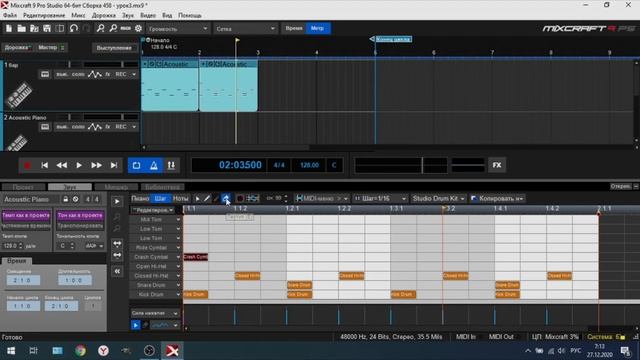
Task: Open the Громкость automation dropdown
Action: (x=178, y=29)
